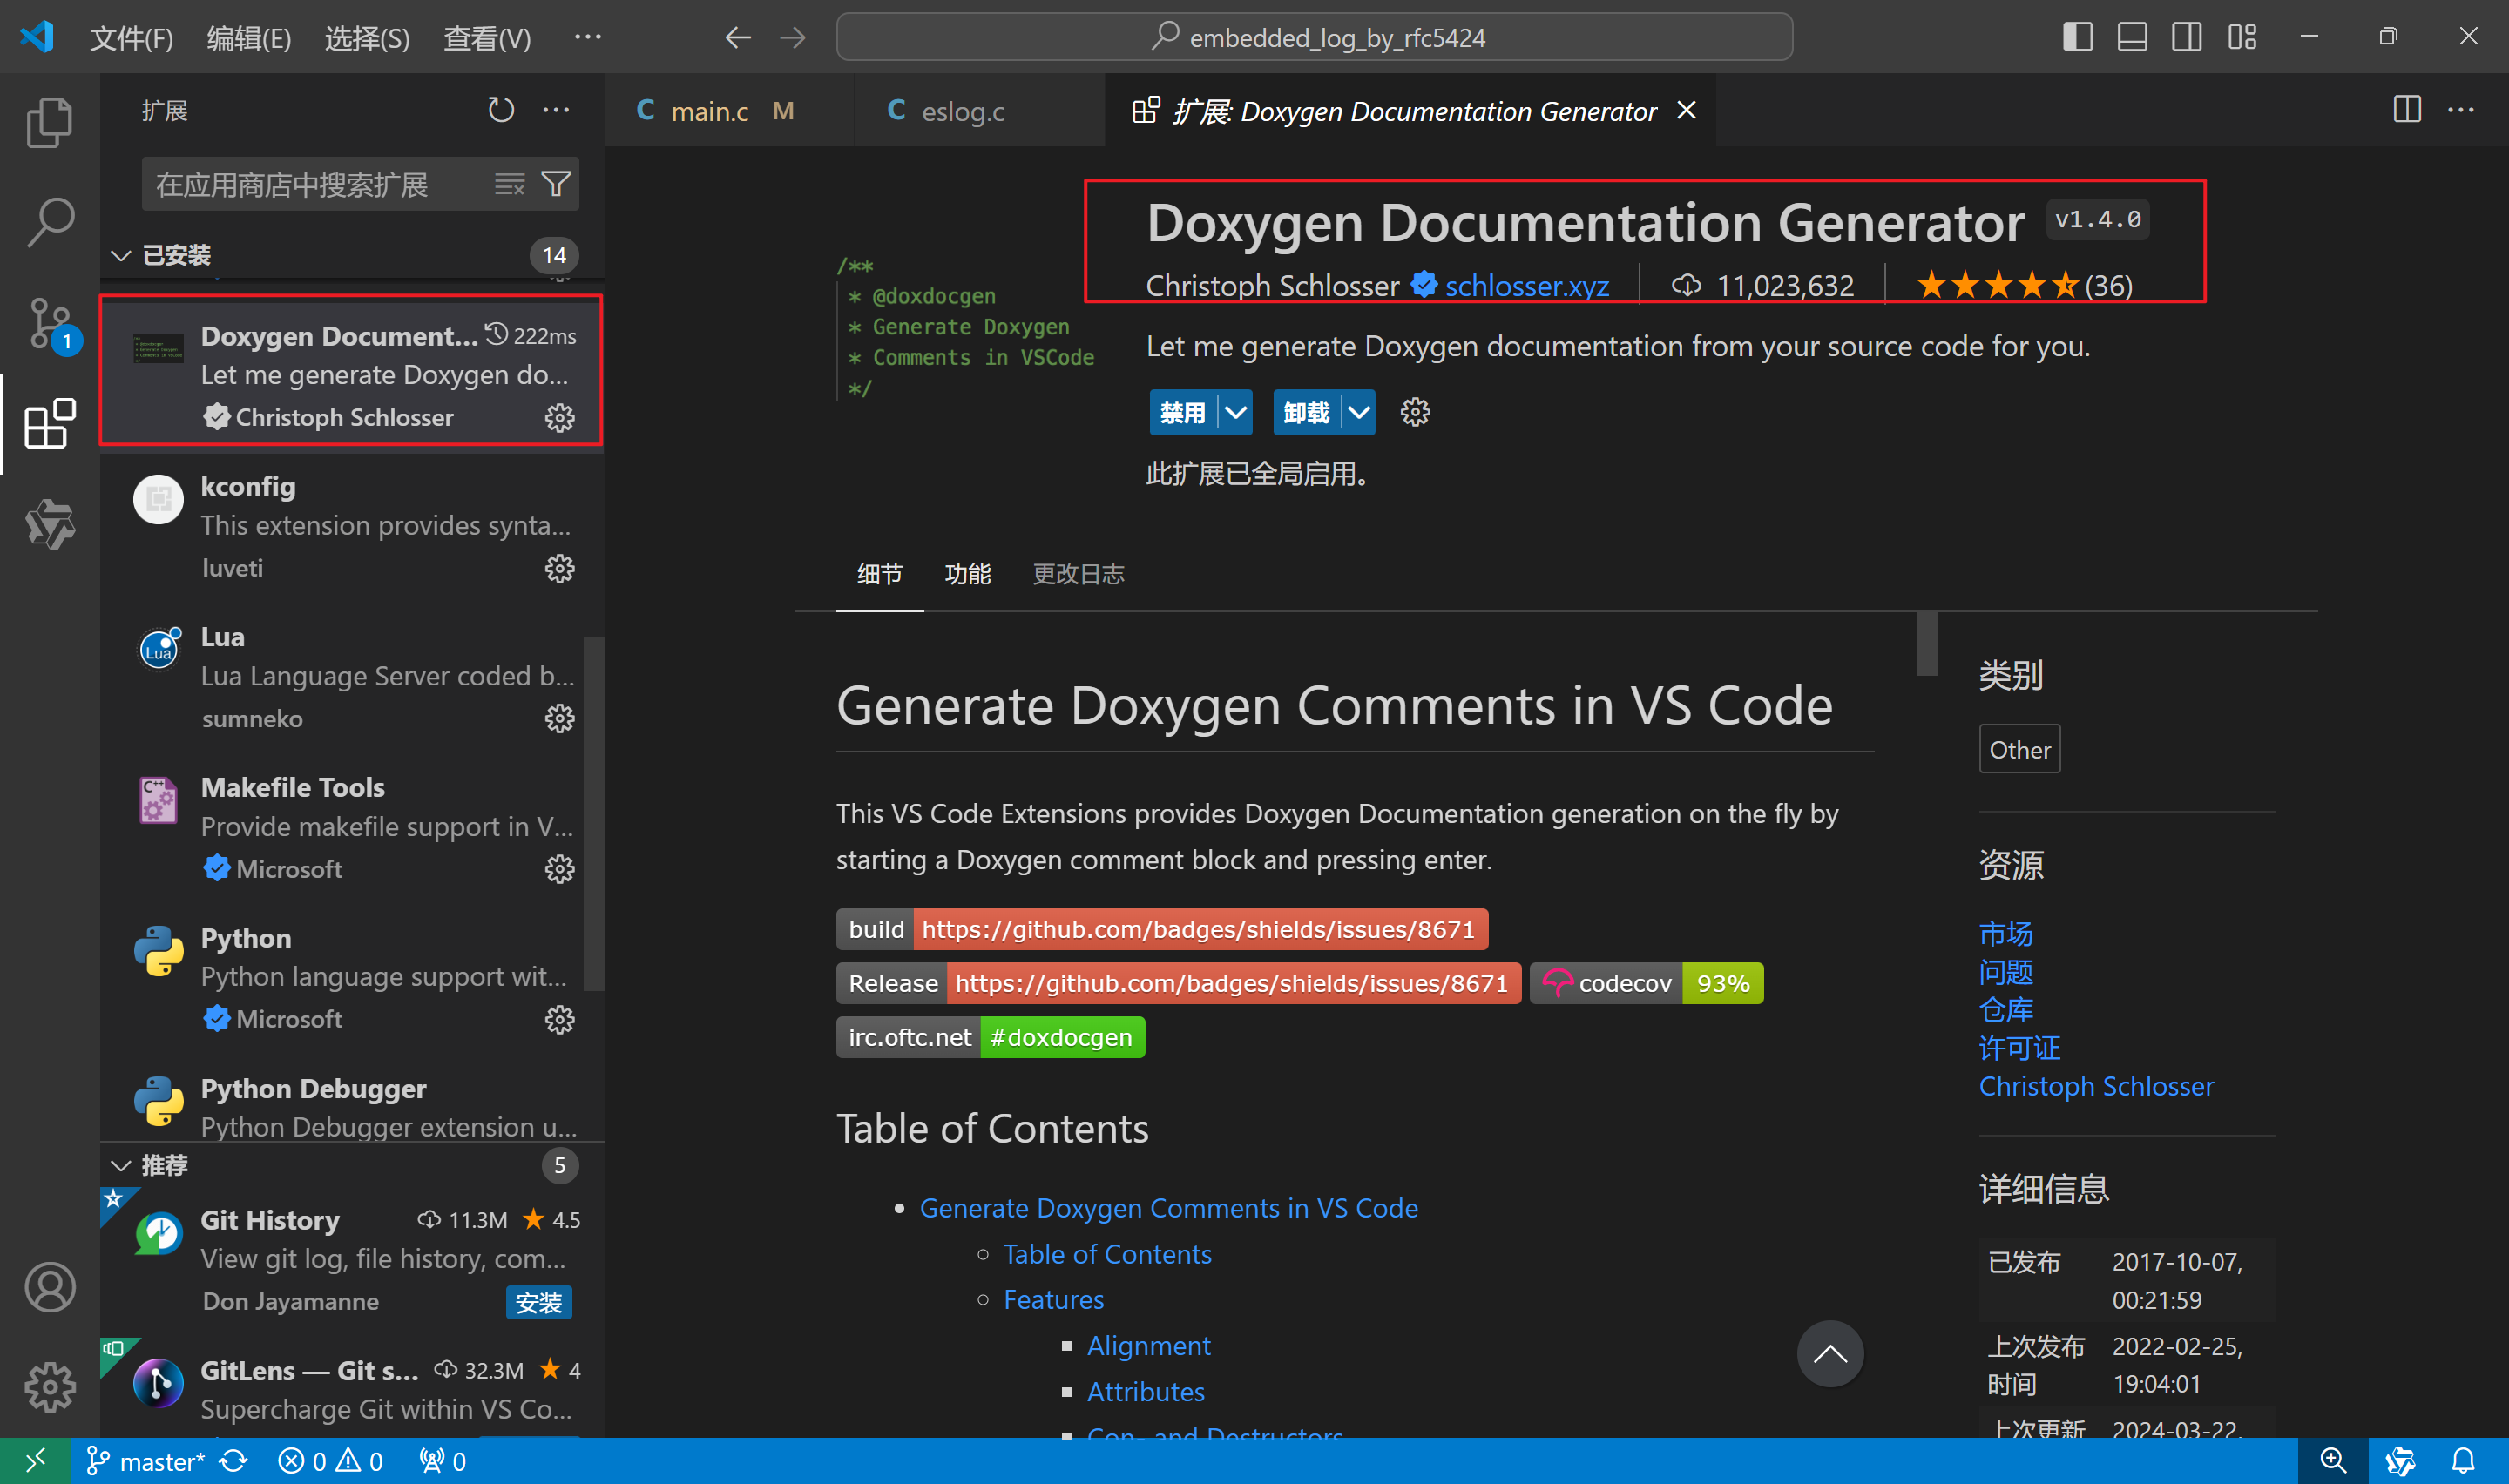Toggle the bottom panel layout button

2132,37
